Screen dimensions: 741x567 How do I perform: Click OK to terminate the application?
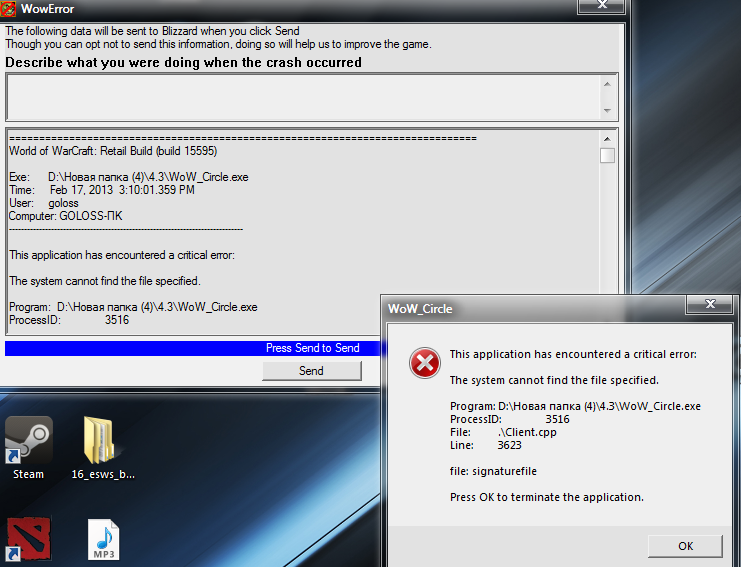coord(685,546)
